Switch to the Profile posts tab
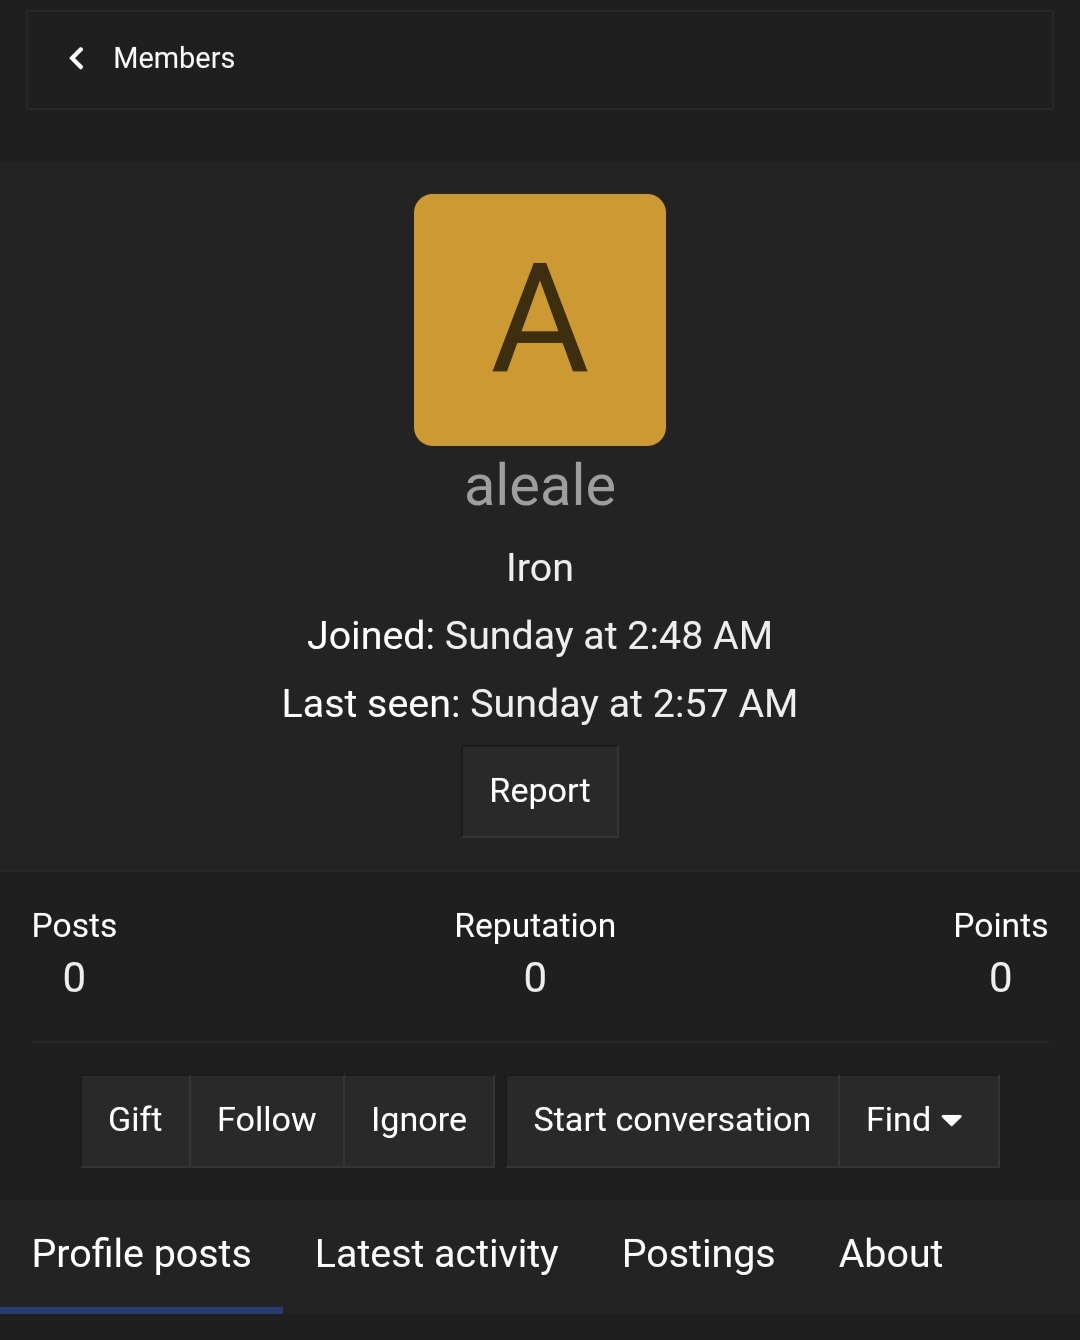The image size is (1080, 1340). (141, 1254)
